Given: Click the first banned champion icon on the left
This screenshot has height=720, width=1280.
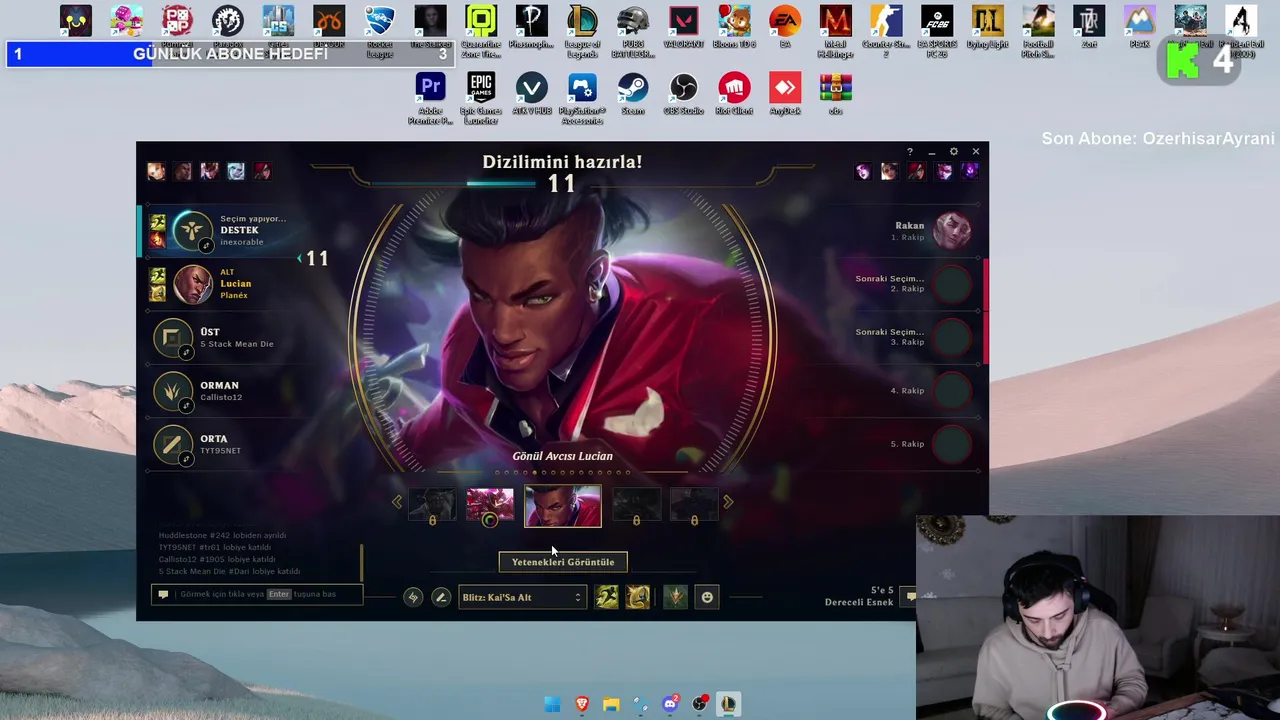Looking at the screenshot, I should [156, 171].
